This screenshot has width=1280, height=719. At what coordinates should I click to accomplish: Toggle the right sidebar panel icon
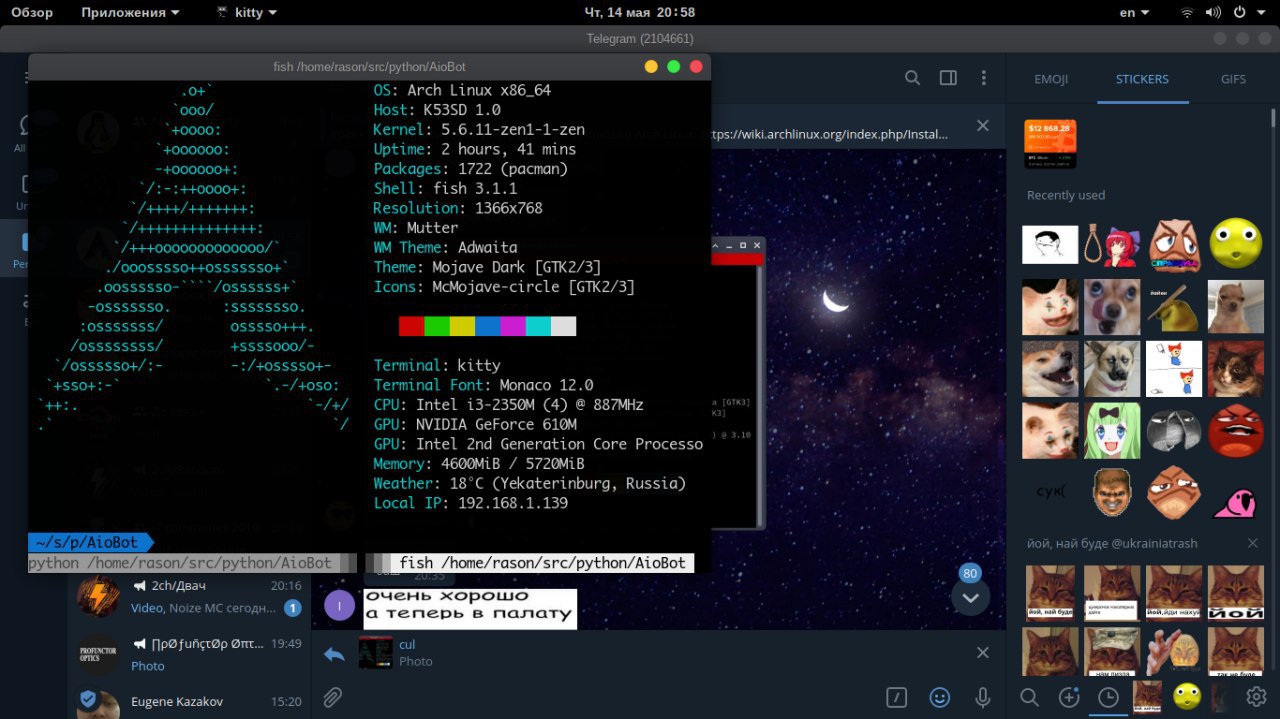point(948,78)
